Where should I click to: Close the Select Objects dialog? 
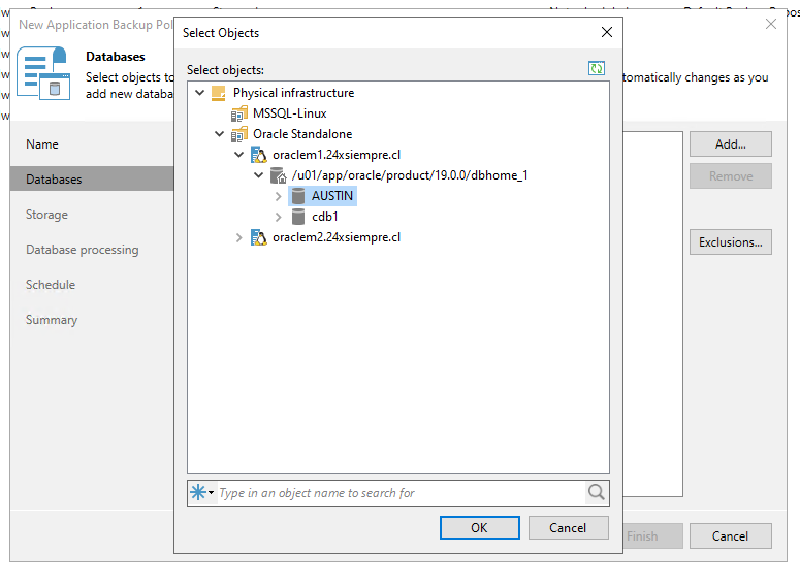click(607, 33)
